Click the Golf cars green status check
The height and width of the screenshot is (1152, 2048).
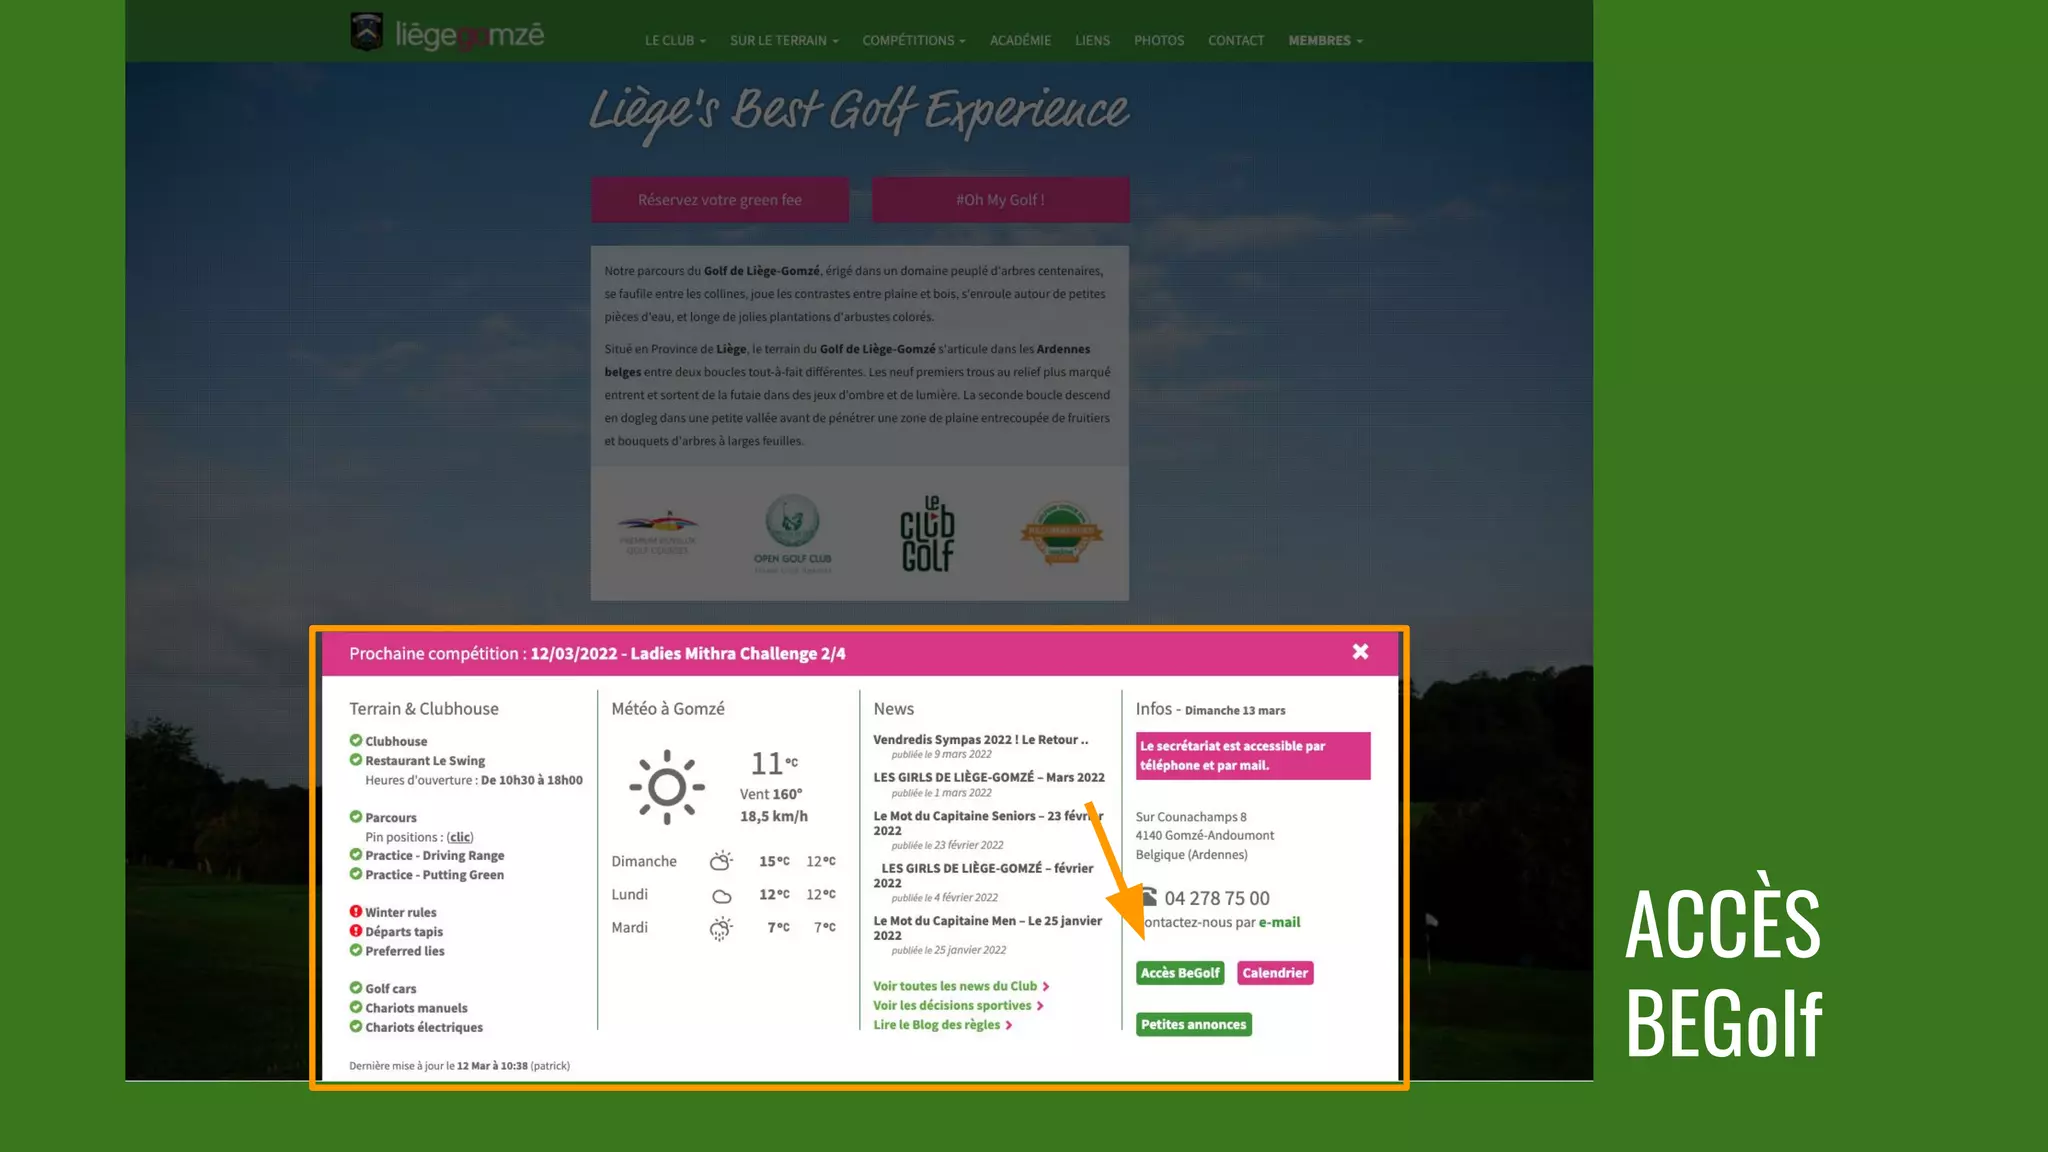point(356,988)
